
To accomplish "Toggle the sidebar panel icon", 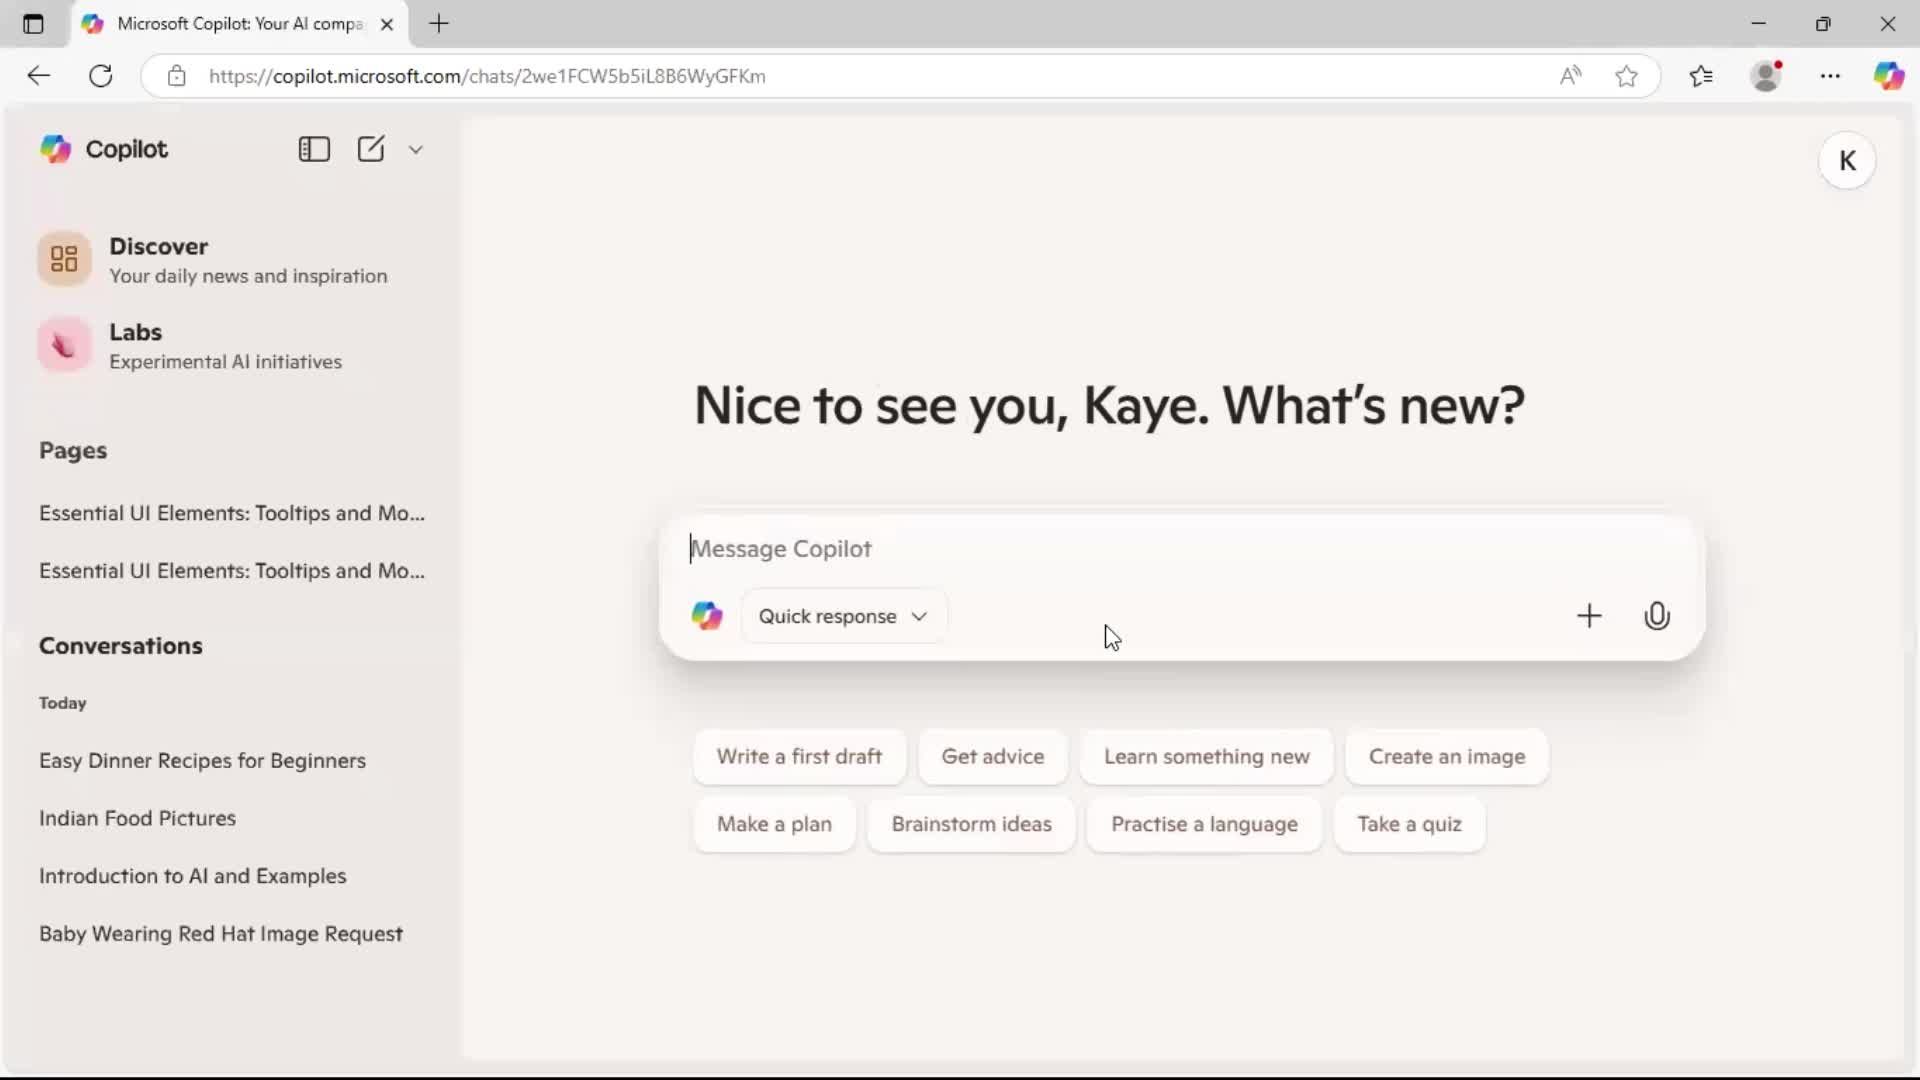I will tap(314, 149).
